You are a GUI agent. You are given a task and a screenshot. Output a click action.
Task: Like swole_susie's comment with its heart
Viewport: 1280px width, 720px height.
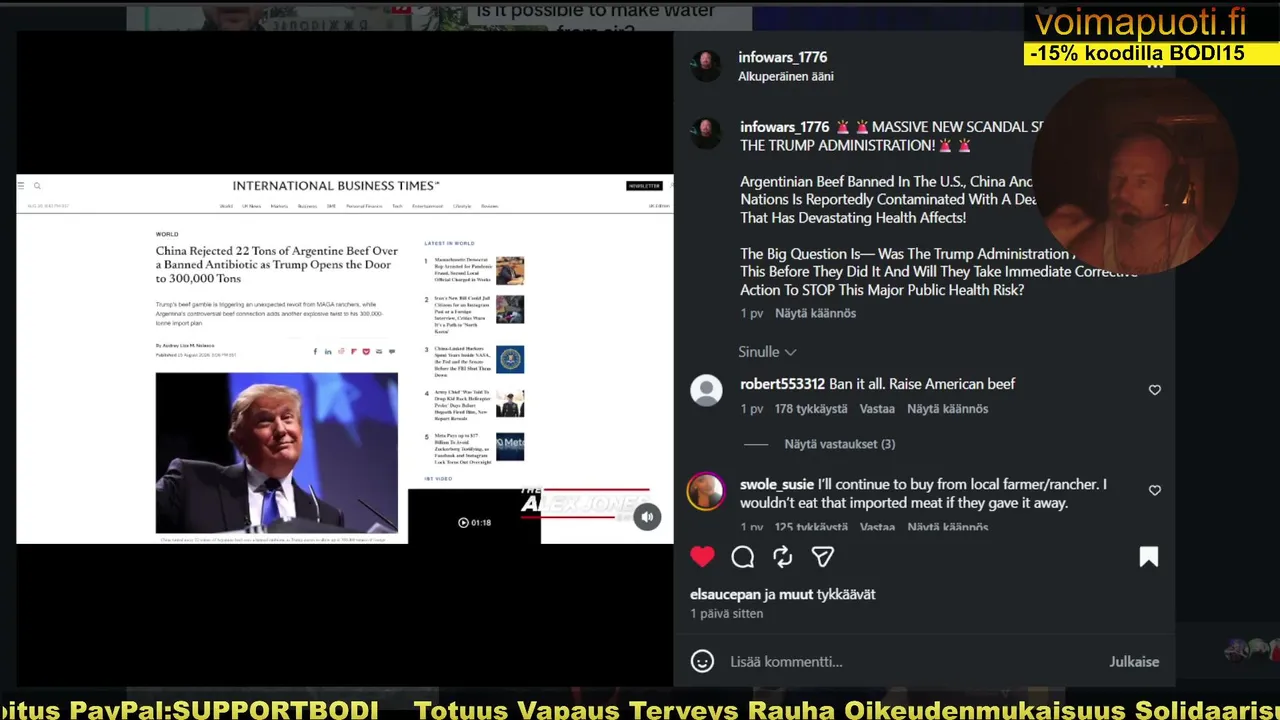(x=1155, y=491)
